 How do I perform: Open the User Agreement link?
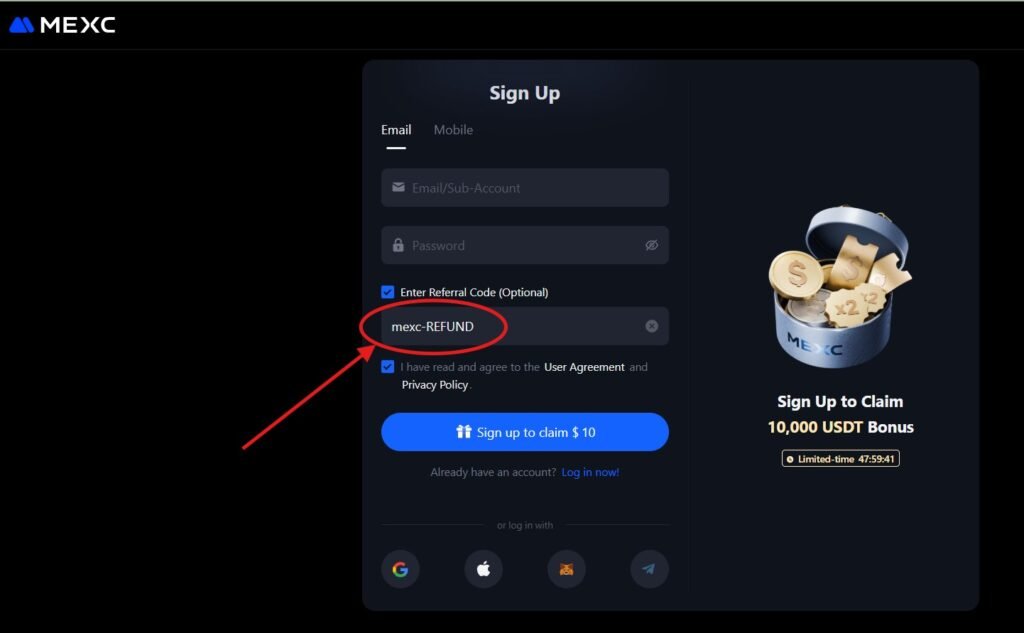(x=584, y=367)
